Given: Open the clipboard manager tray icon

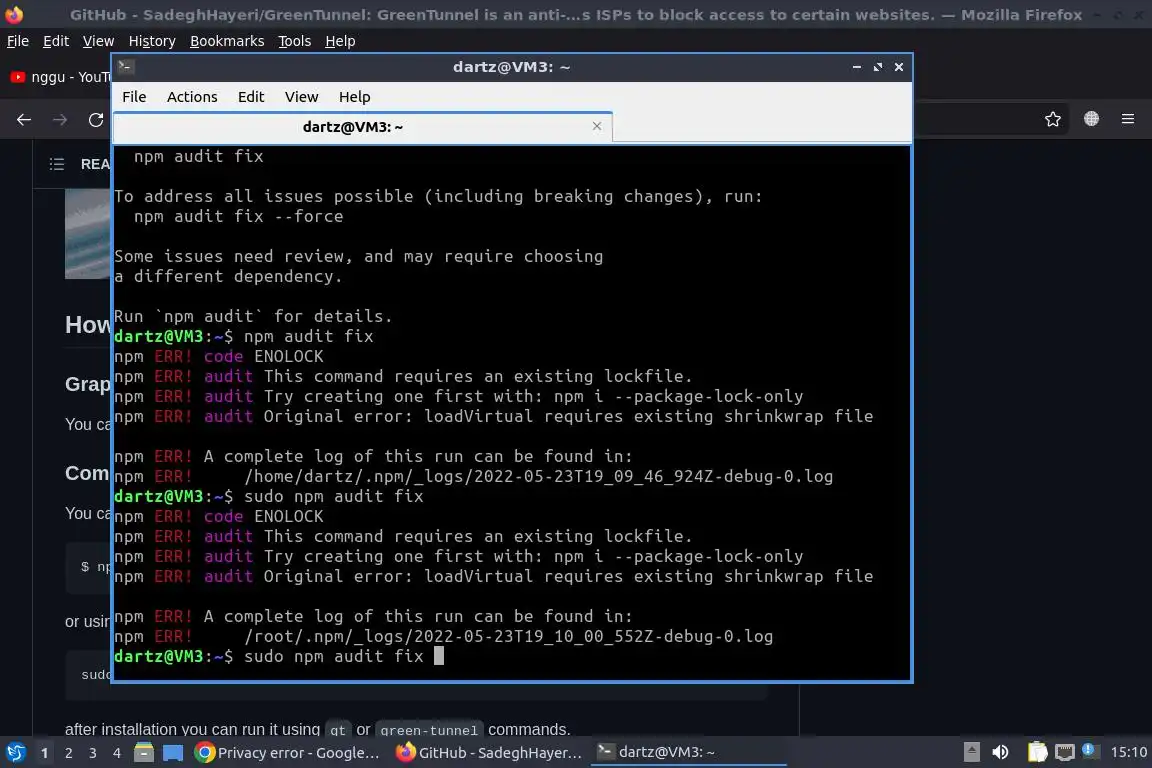Looking at the screenshot, I should point(1037,752).
